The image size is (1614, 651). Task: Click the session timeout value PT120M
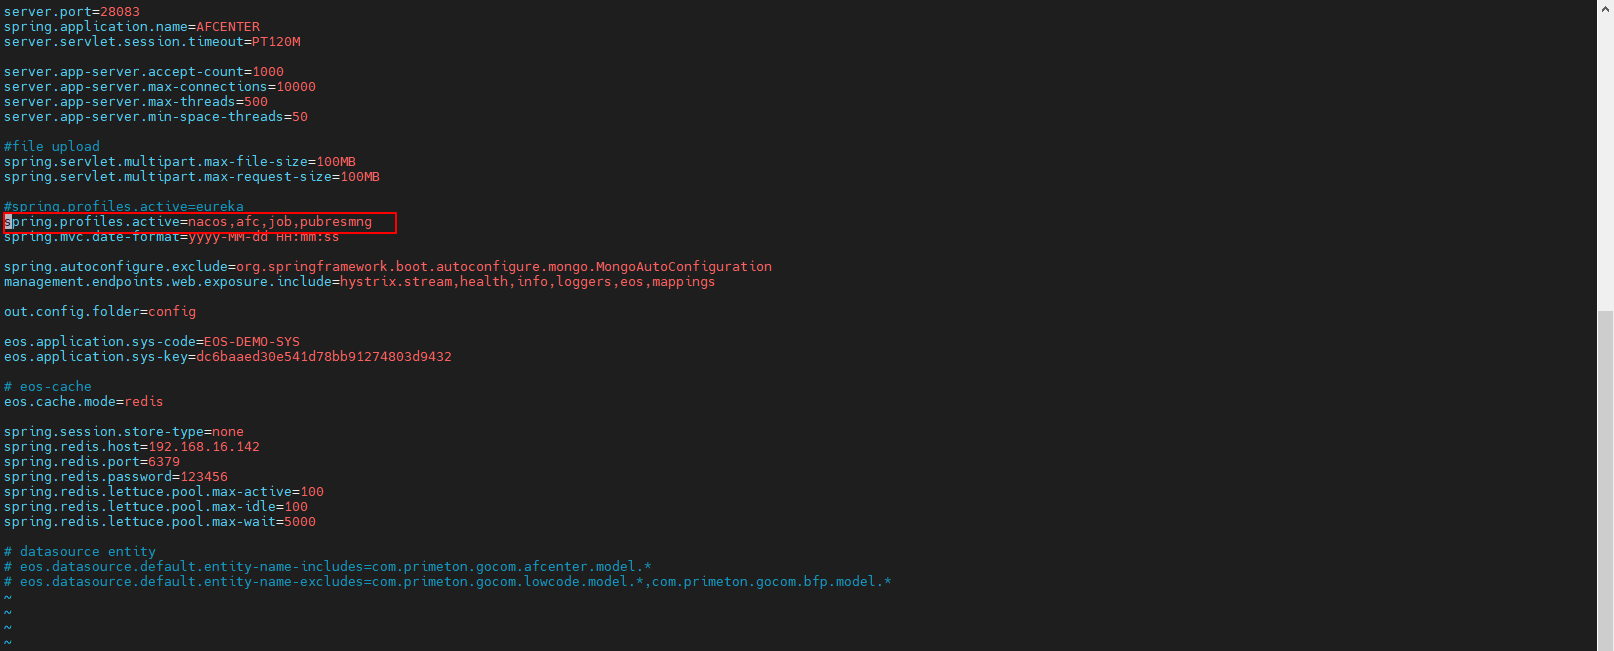point(276,42)
